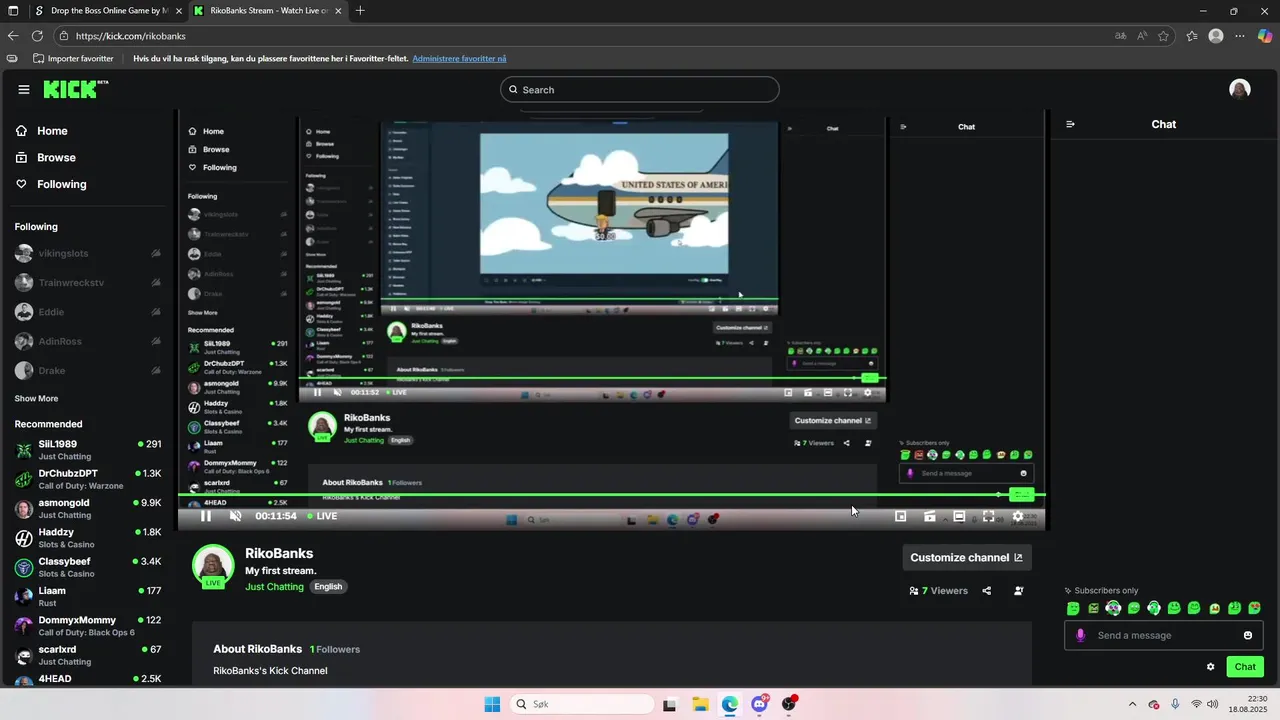Click the Search field
This screenshot has height=720, width=1280.
click(x=640, y=90)
